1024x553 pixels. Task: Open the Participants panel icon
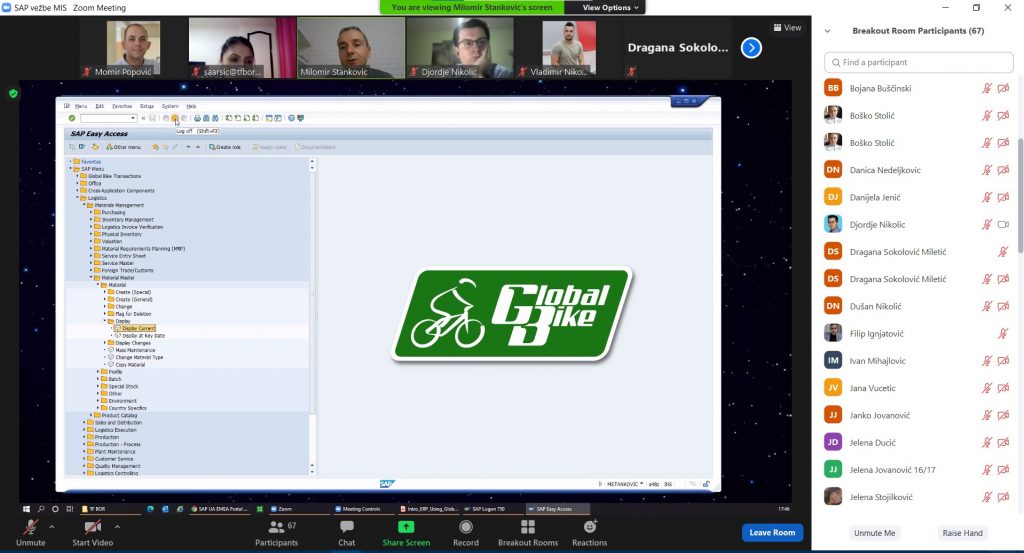(x=277, y=526)
